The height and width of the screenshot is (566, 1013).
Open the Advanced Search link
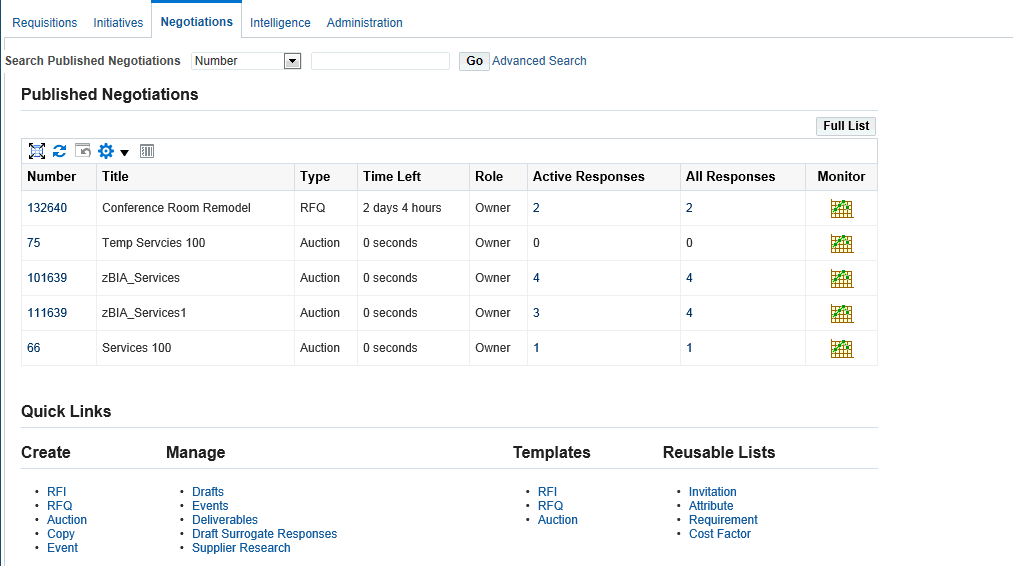(539, 61)
